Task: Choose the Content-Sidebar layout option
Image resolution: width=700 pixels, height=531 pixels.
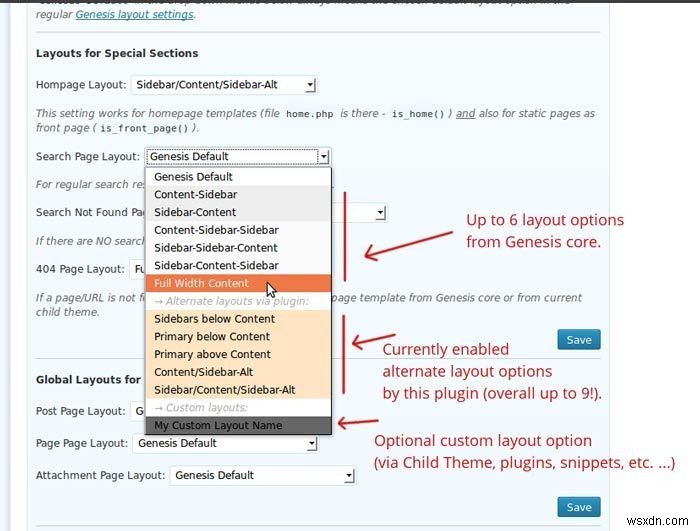Action: pyautogui.click(x=195, y=194)
